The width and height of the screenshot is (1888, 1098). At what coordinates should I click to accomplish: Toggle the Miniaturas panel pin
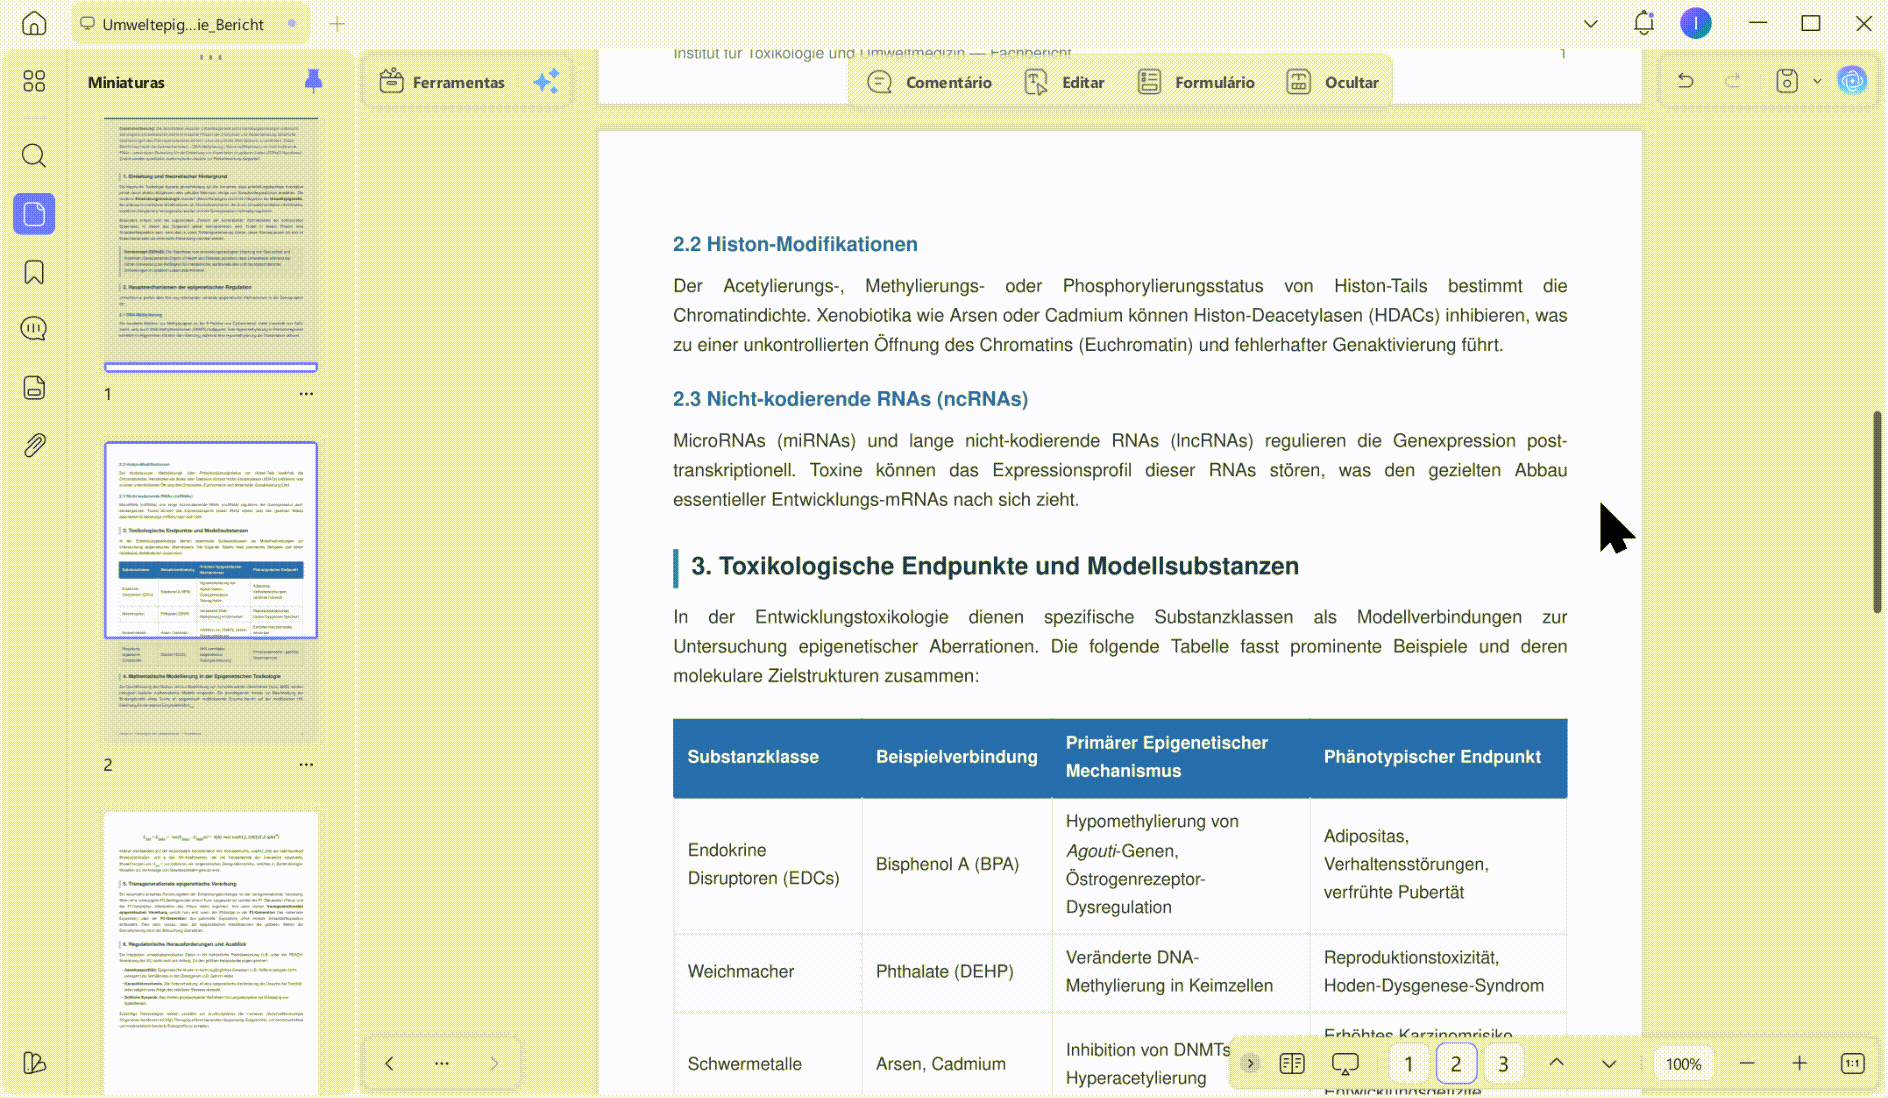pos(313,82)
